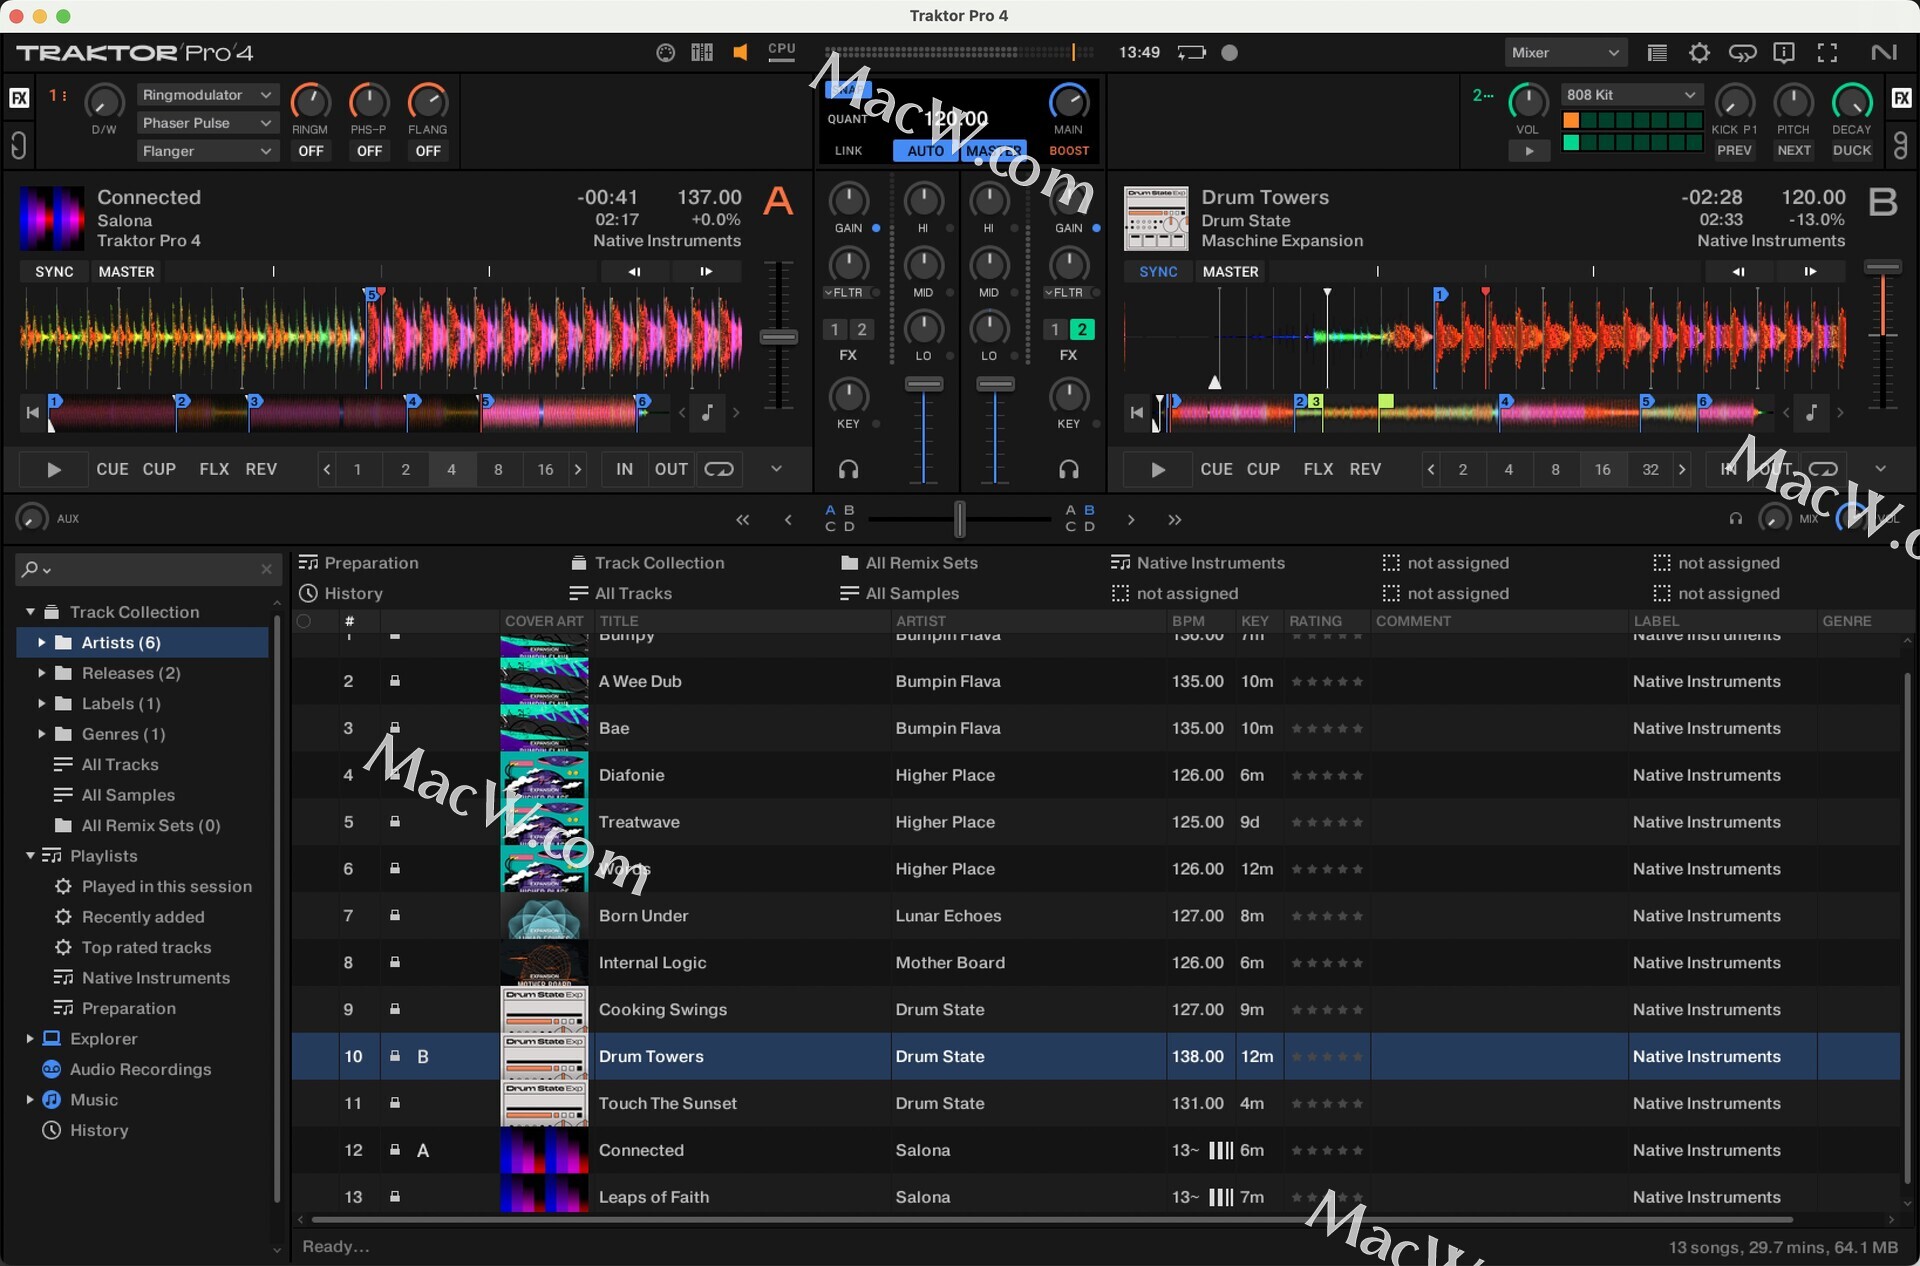Toggle SYNC on Deck A

pos(54,272)
